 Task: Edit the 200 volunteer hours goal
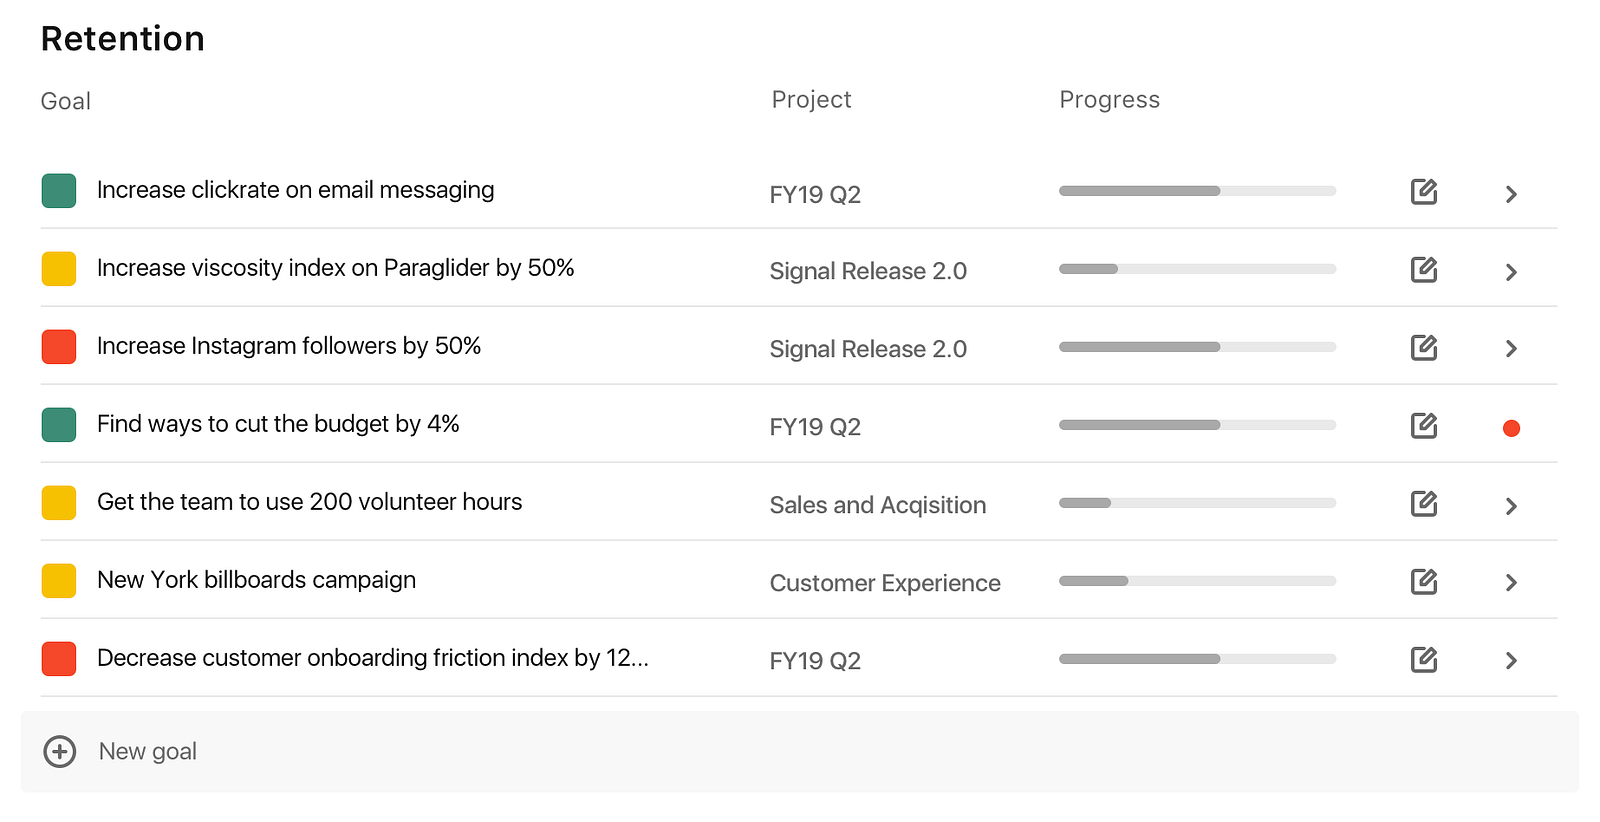[1423, 503]
